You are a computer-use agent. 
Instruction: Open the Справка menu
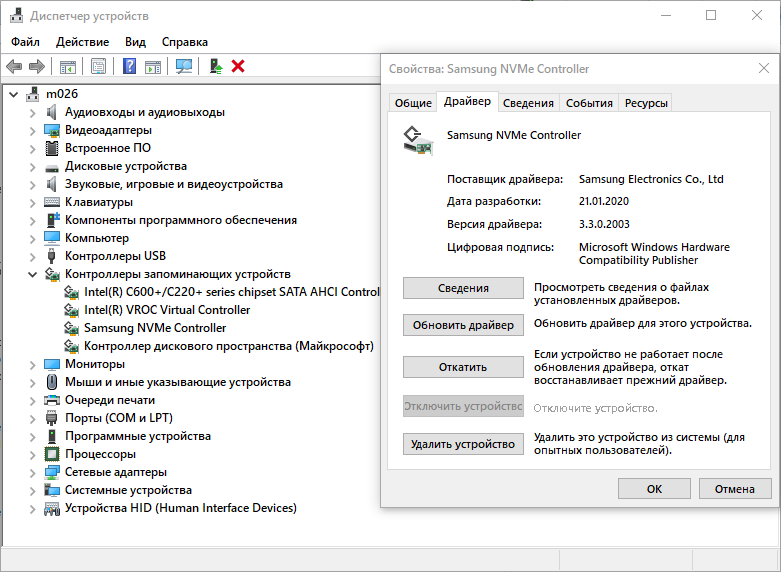click(x=185, y=42)
